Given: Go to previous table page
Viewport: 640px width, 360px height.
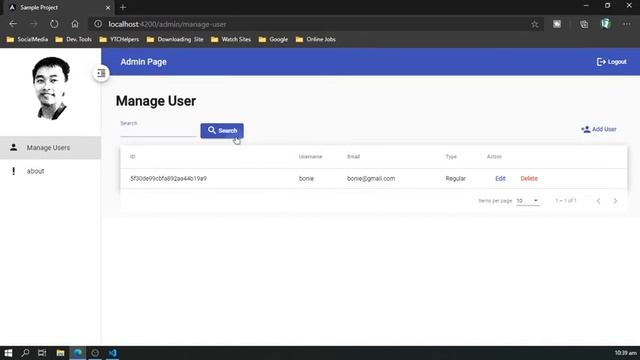Looking at the screenshot, I should point(598,201).
